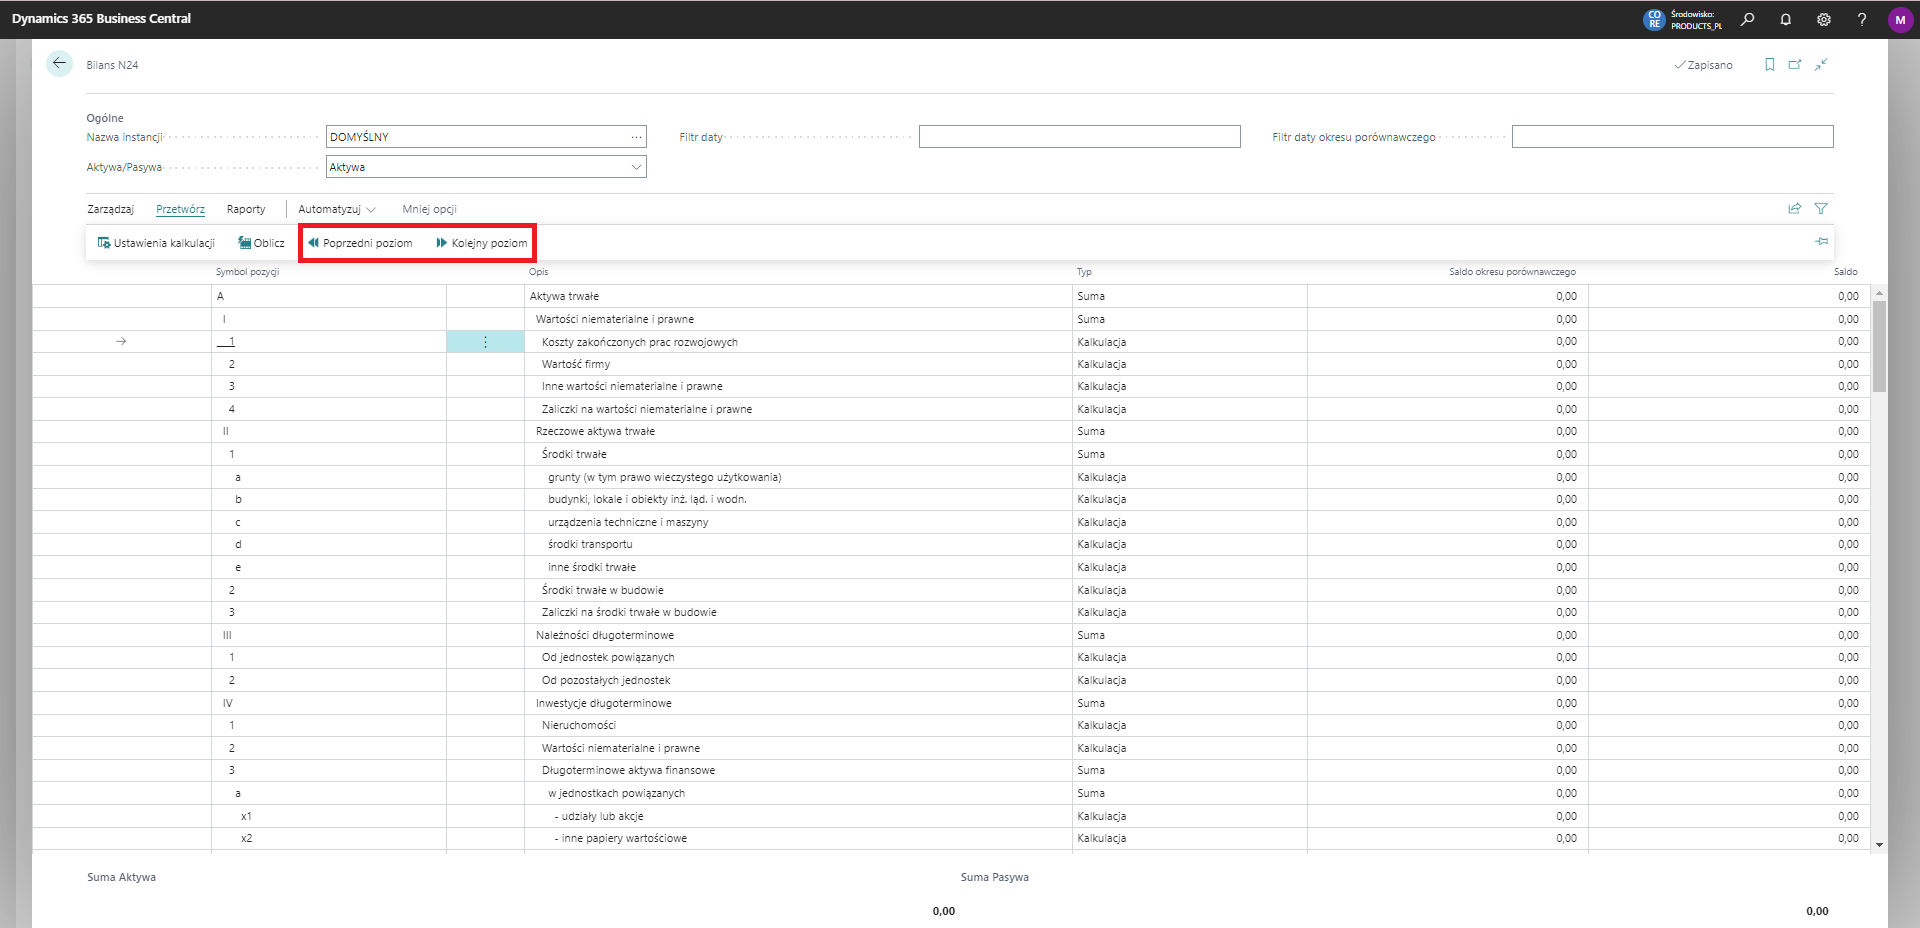Collapse the page with the shrink icon
This screenshot has height=928, width=1920.
[1821, 65]
